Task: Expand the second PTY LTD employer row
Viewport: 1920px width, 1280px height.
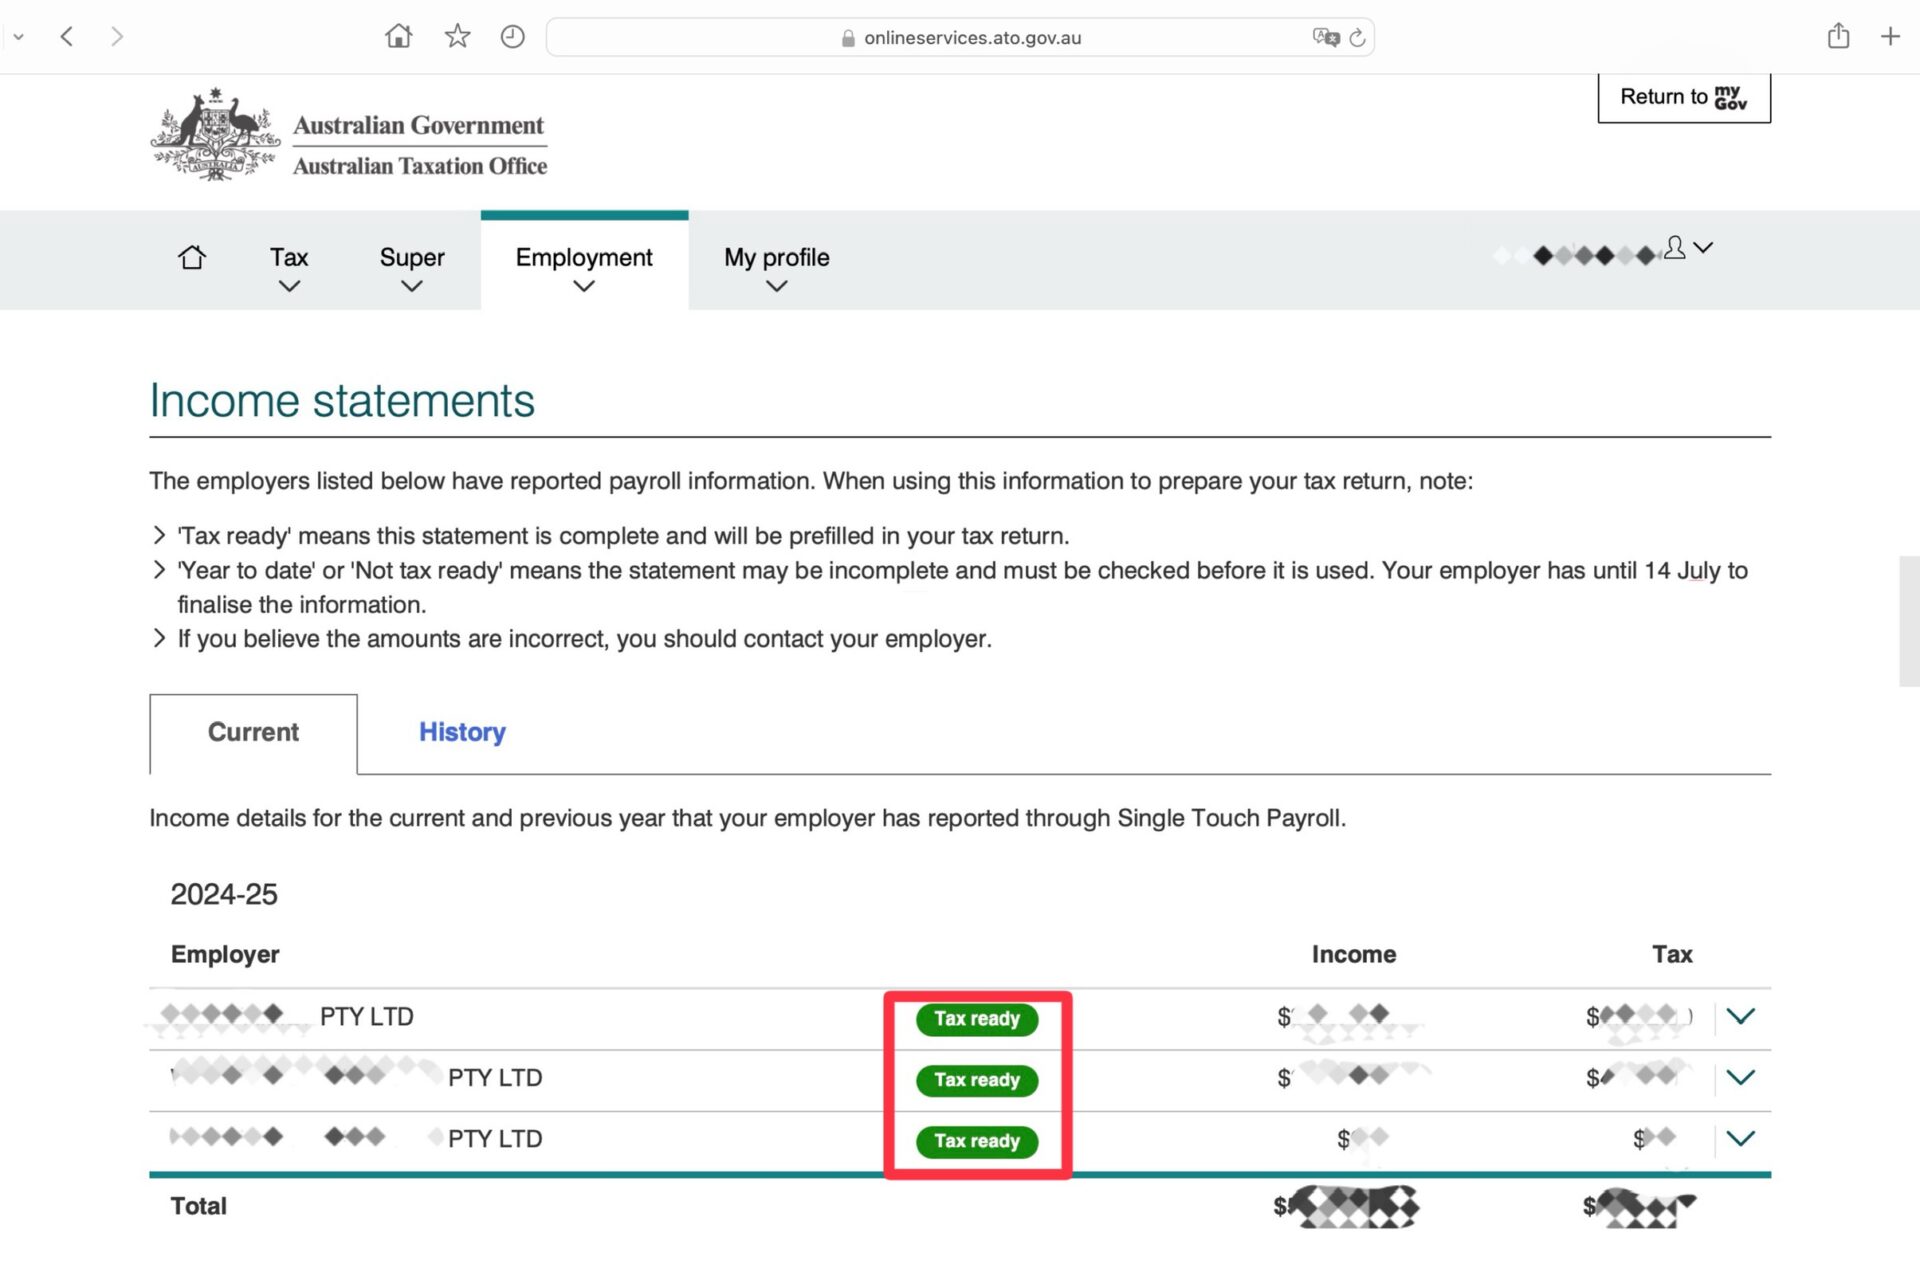Action: tap(1740, 1077)
